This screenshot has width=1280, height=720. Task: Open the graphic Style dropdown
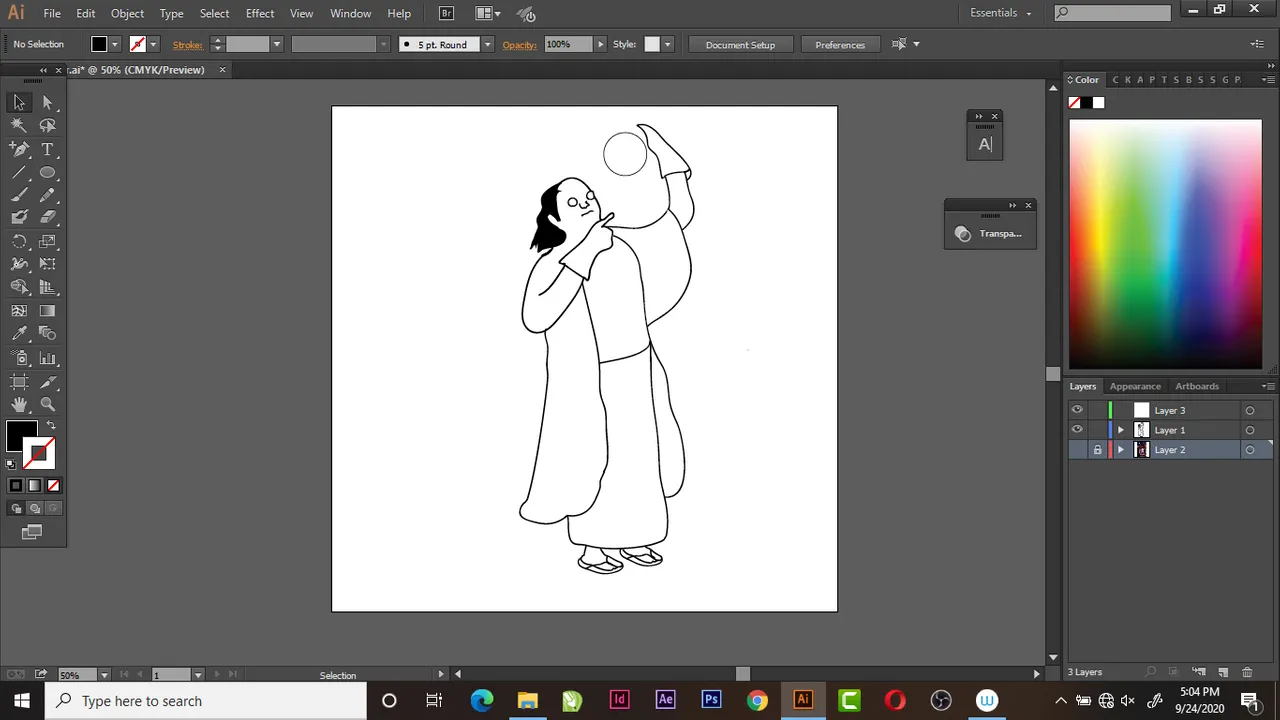tap(667, 44)
